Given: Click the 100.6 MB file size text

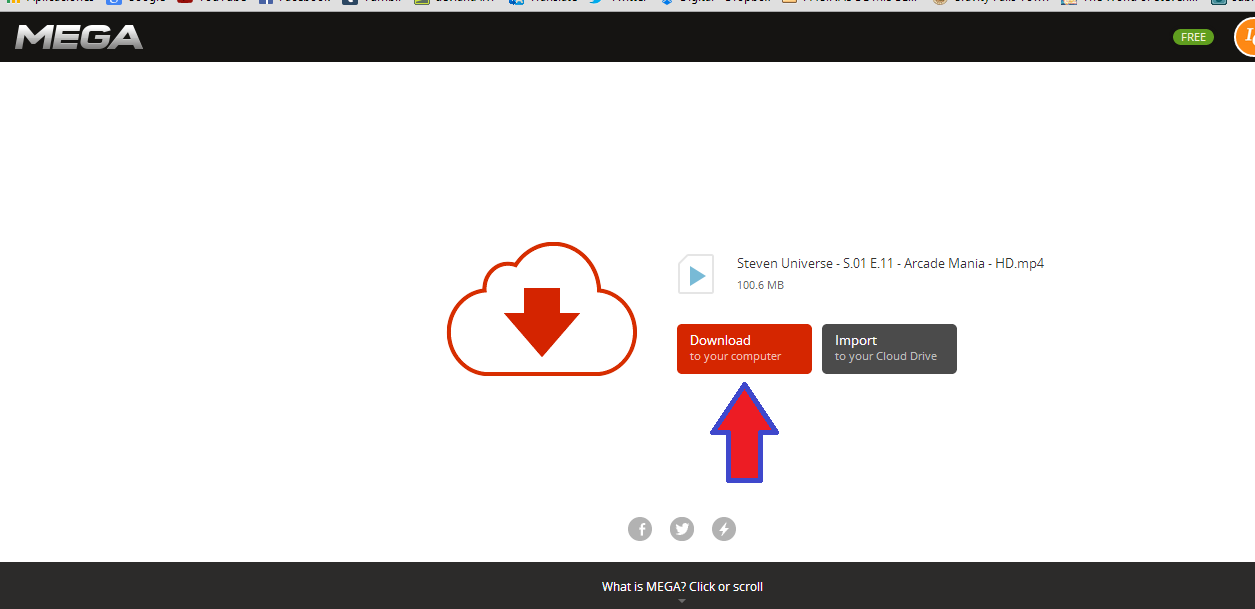Looking at the screenshot, I should (x=760, y=285).
